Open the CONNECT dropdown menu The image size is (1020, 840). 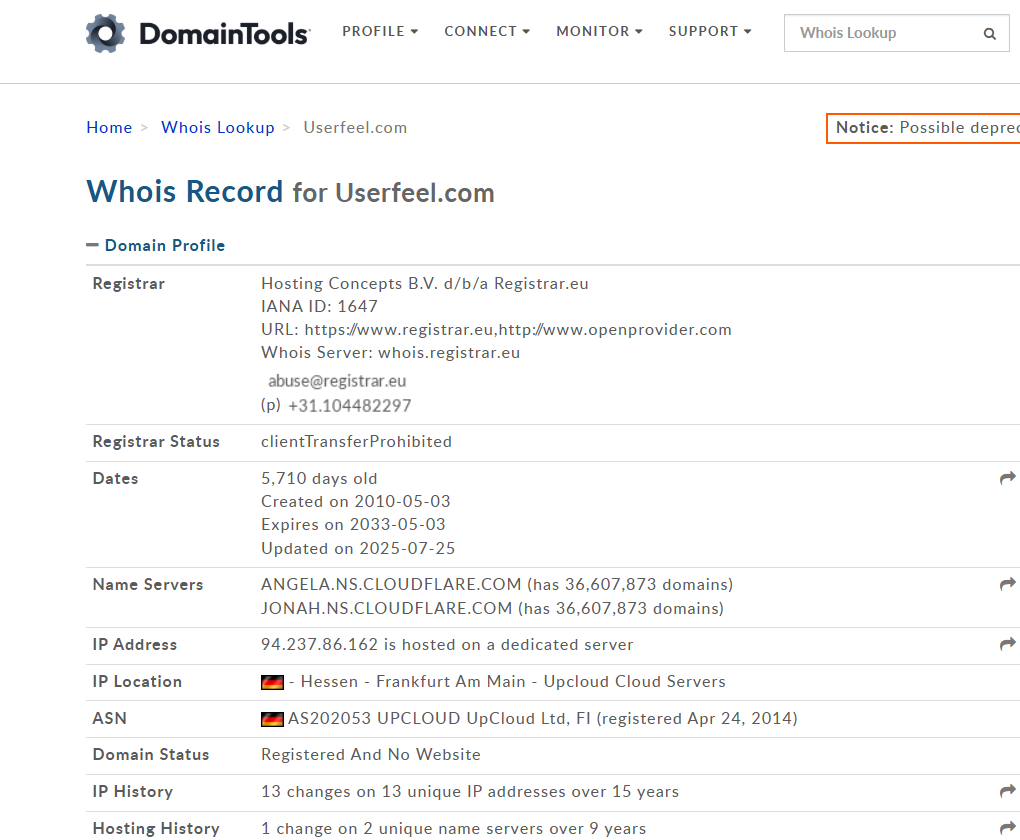pos(487,31)
